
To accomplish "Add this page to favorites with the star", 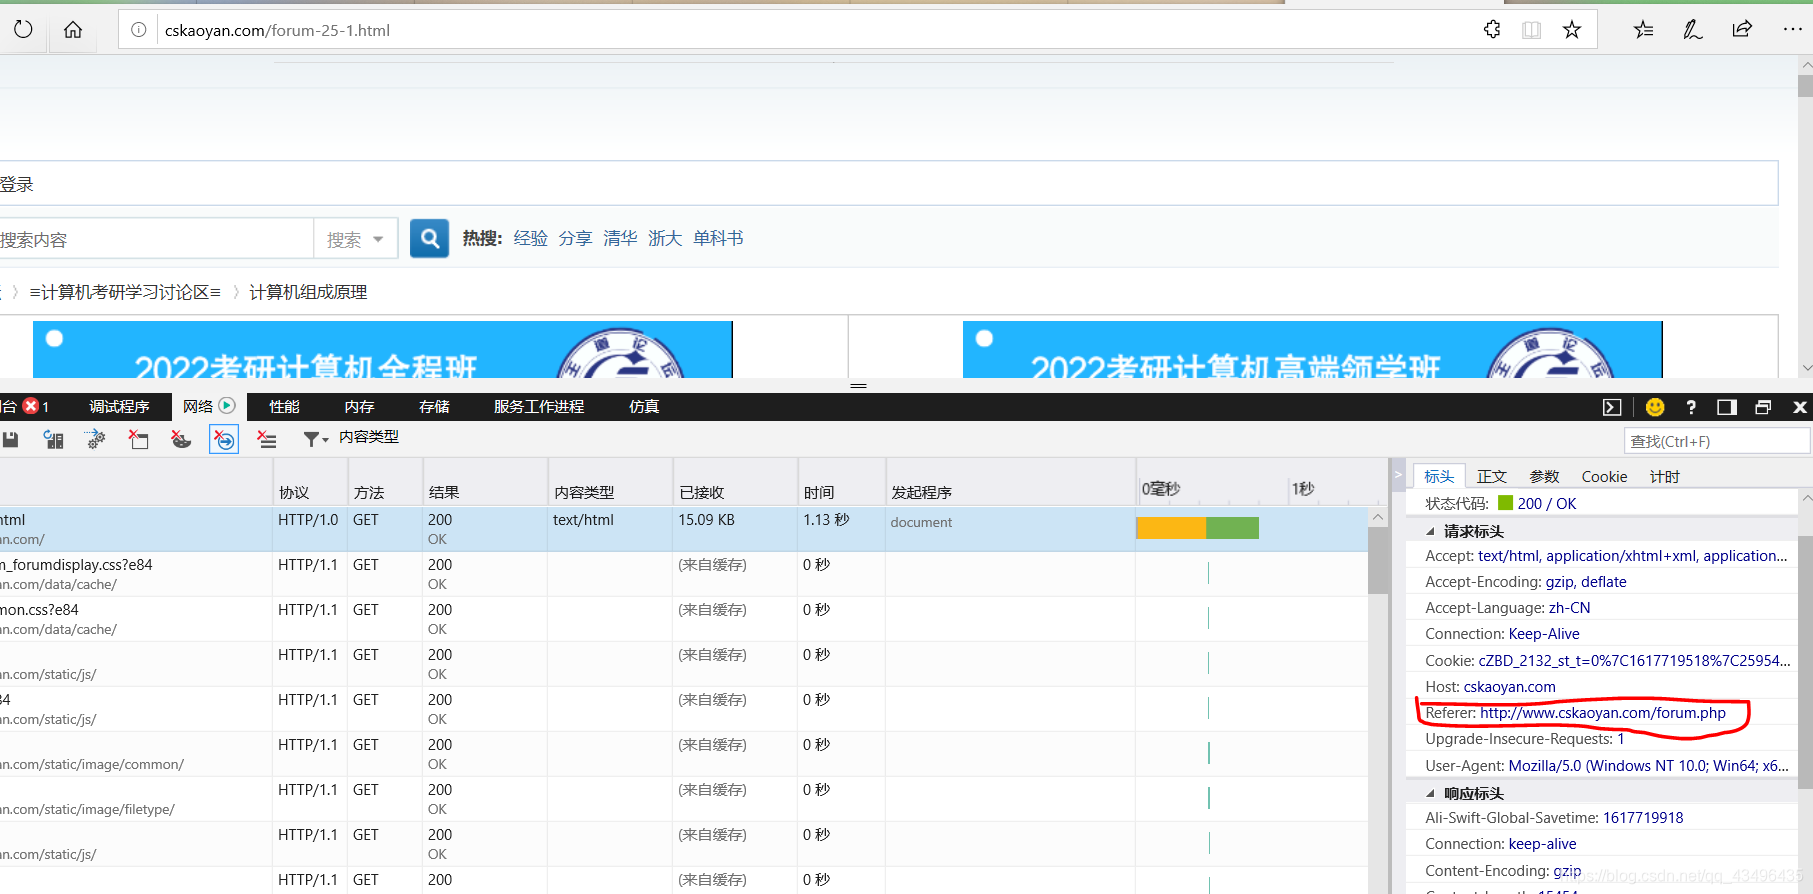I will [1572, 30].
